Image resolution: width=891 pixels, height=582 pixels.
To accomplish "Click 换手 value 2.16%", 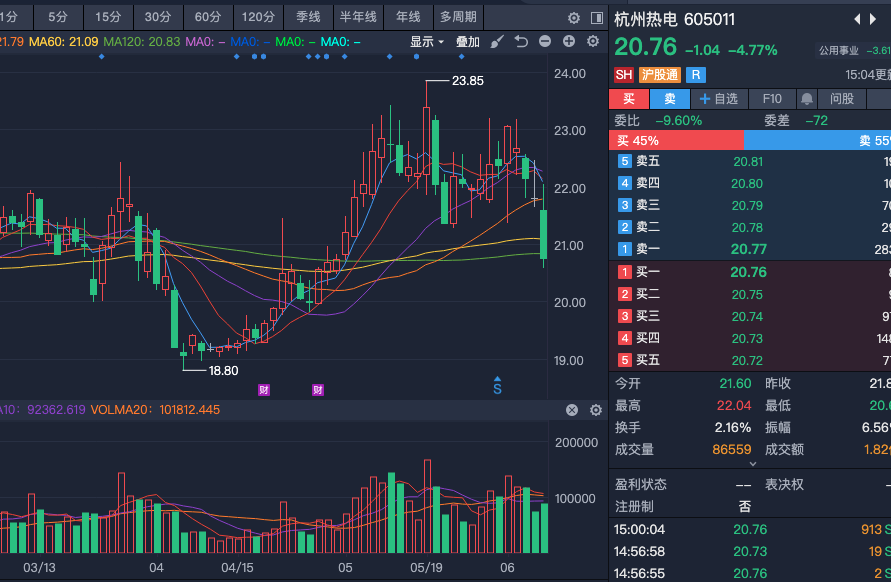I will [x=733, y=427].
